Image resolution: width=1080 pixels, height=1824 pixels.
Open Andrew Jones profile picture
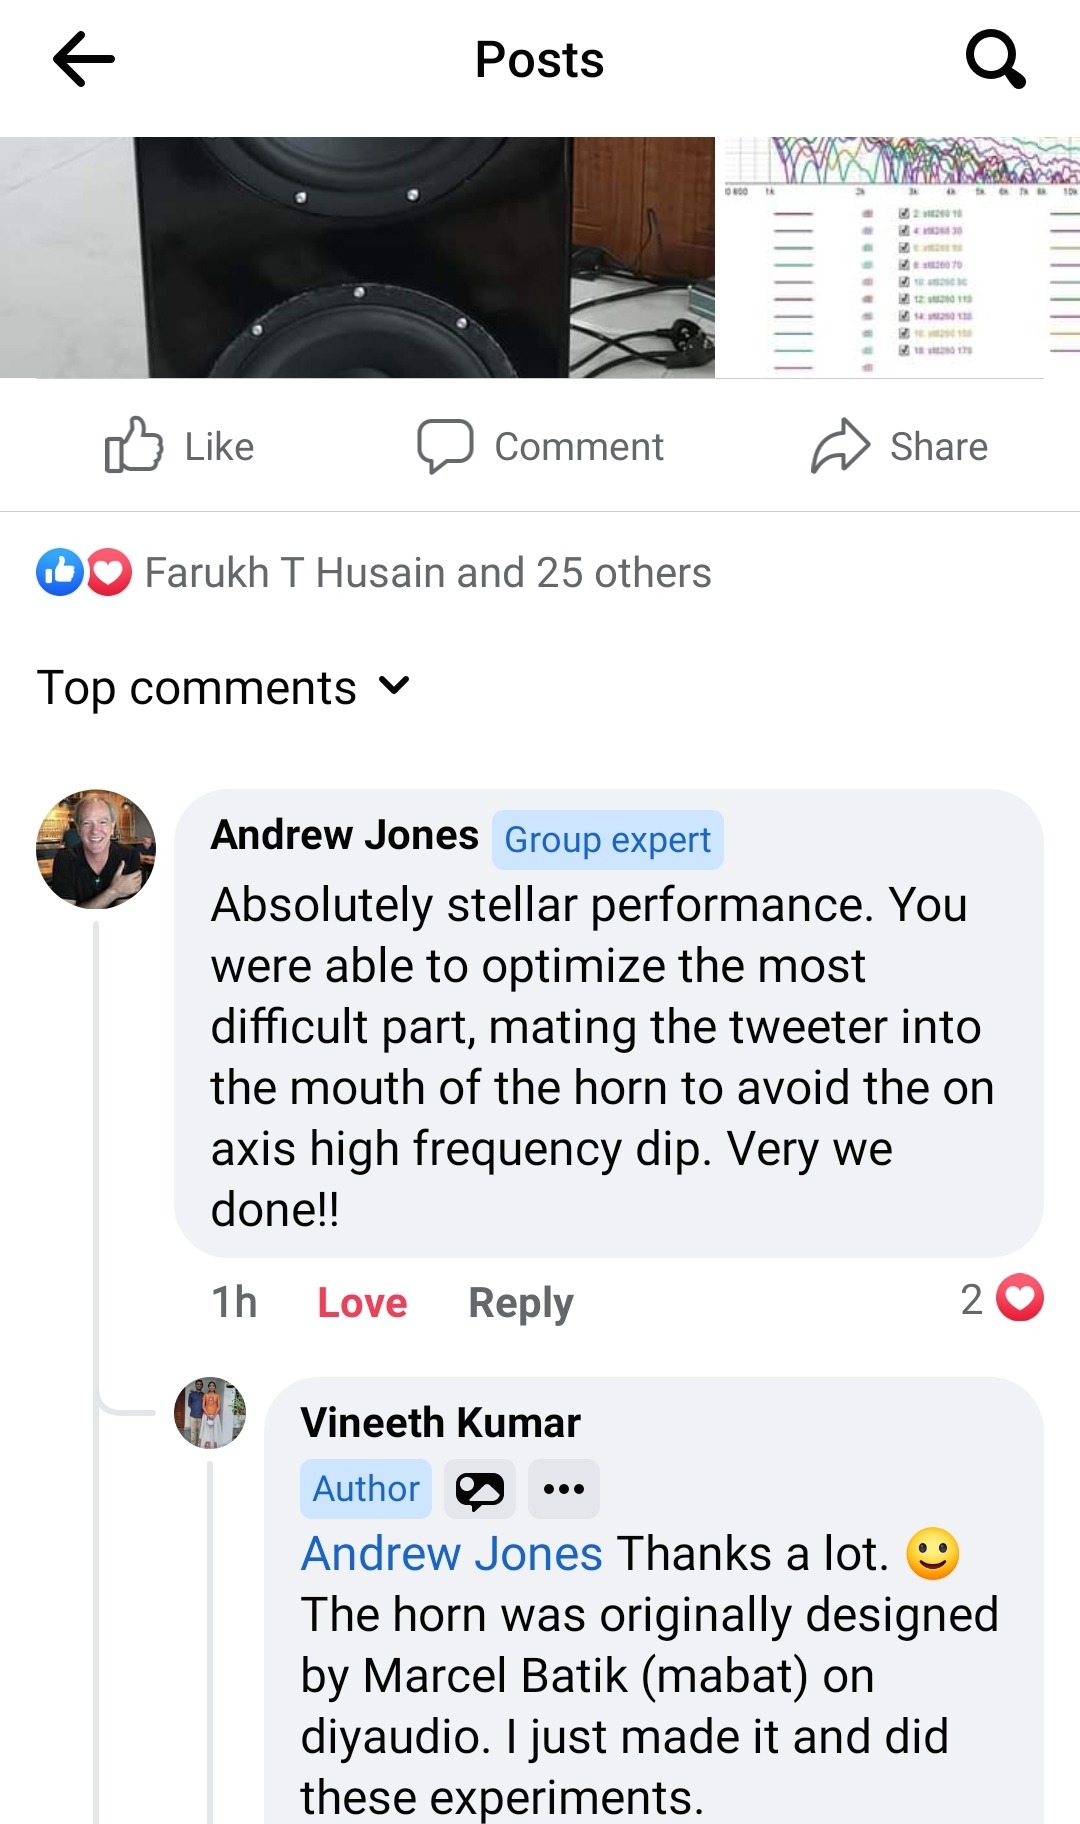[96, 849]
